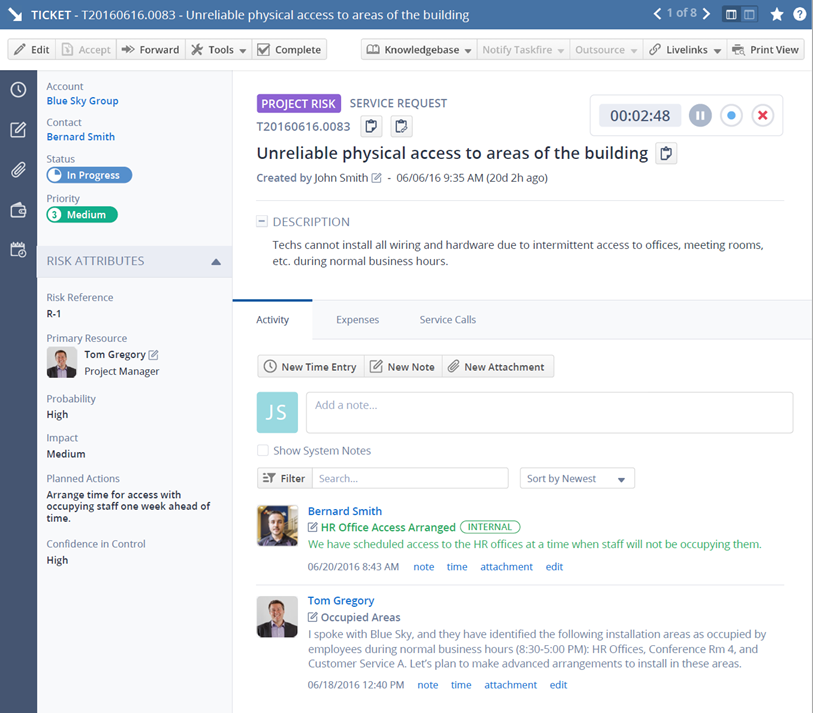This screenshot has height=713, width=813.
Task: Enable Show System Notes checkbox
Action: 263,450
